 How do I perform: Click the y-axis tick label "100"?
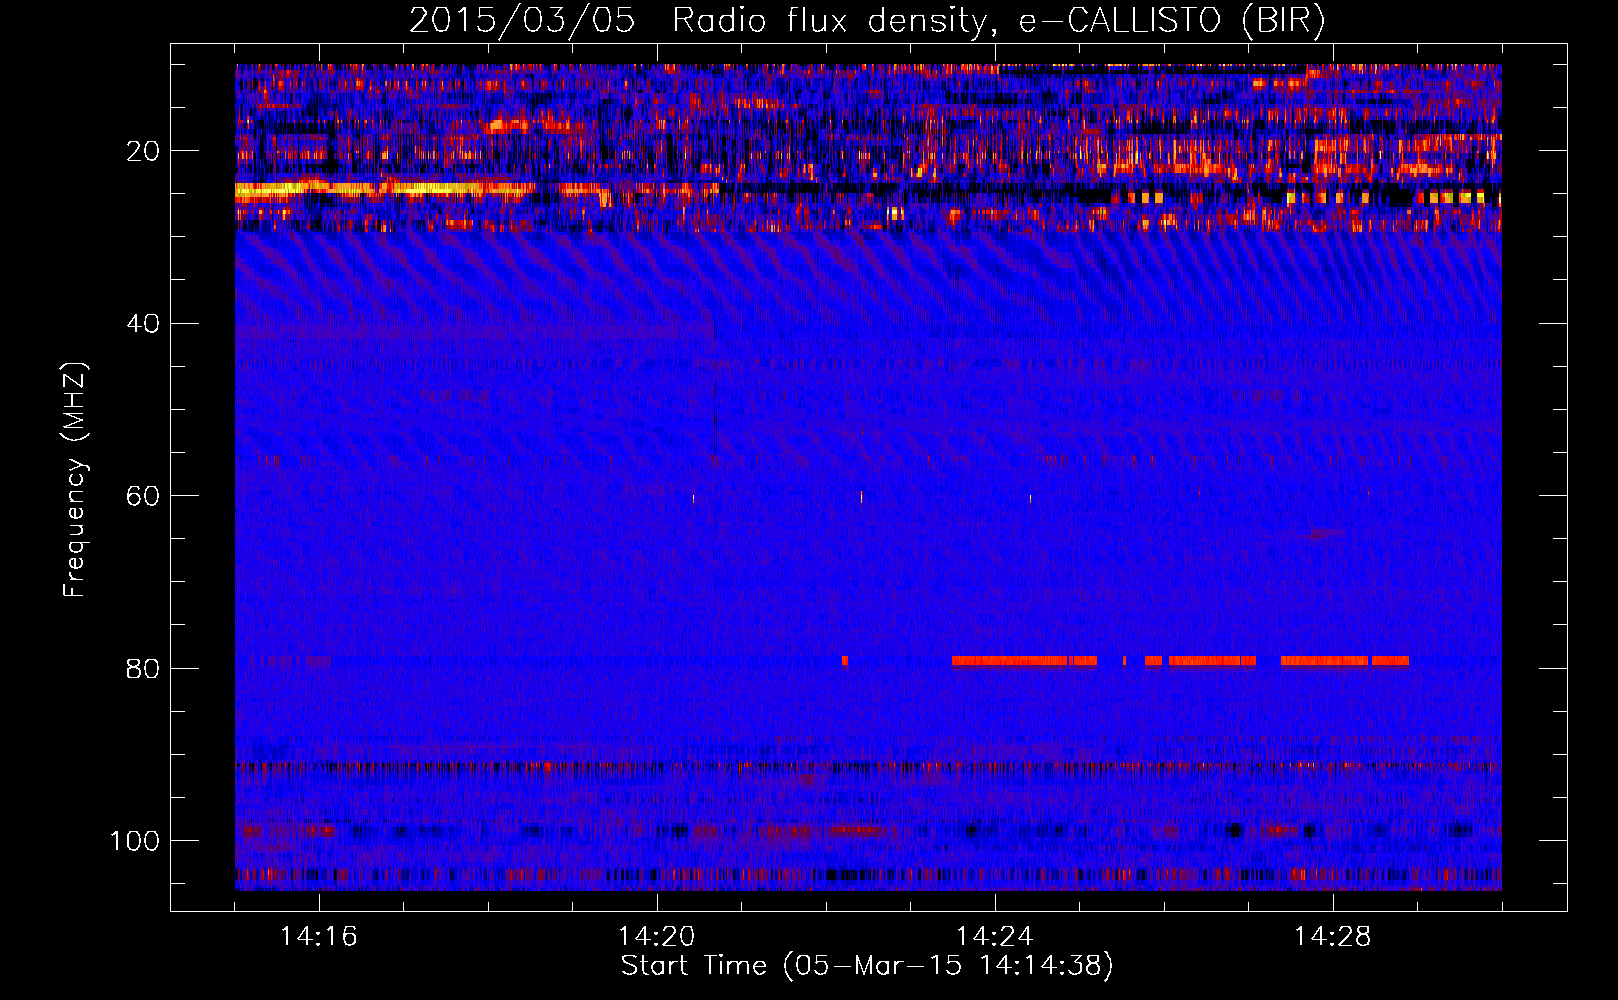tap(135, 841)
